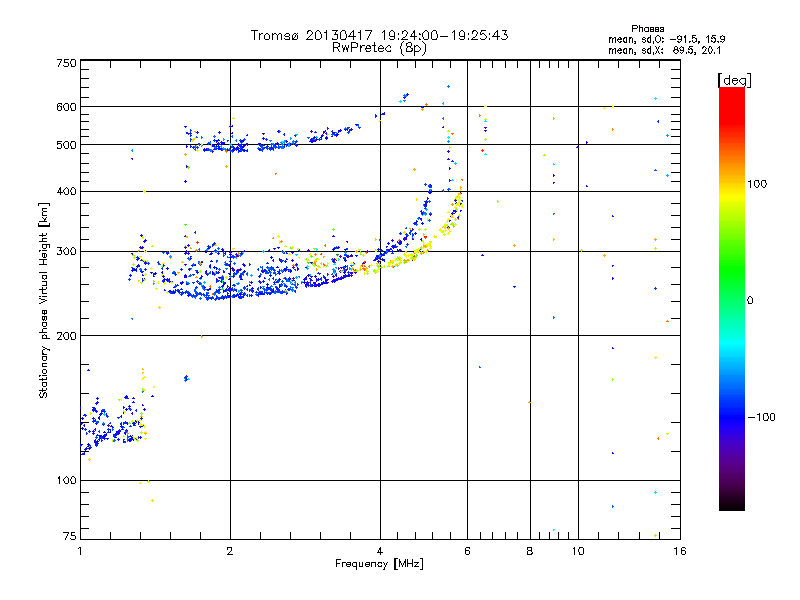Click the y-axis label '750'

pos(66,63)
